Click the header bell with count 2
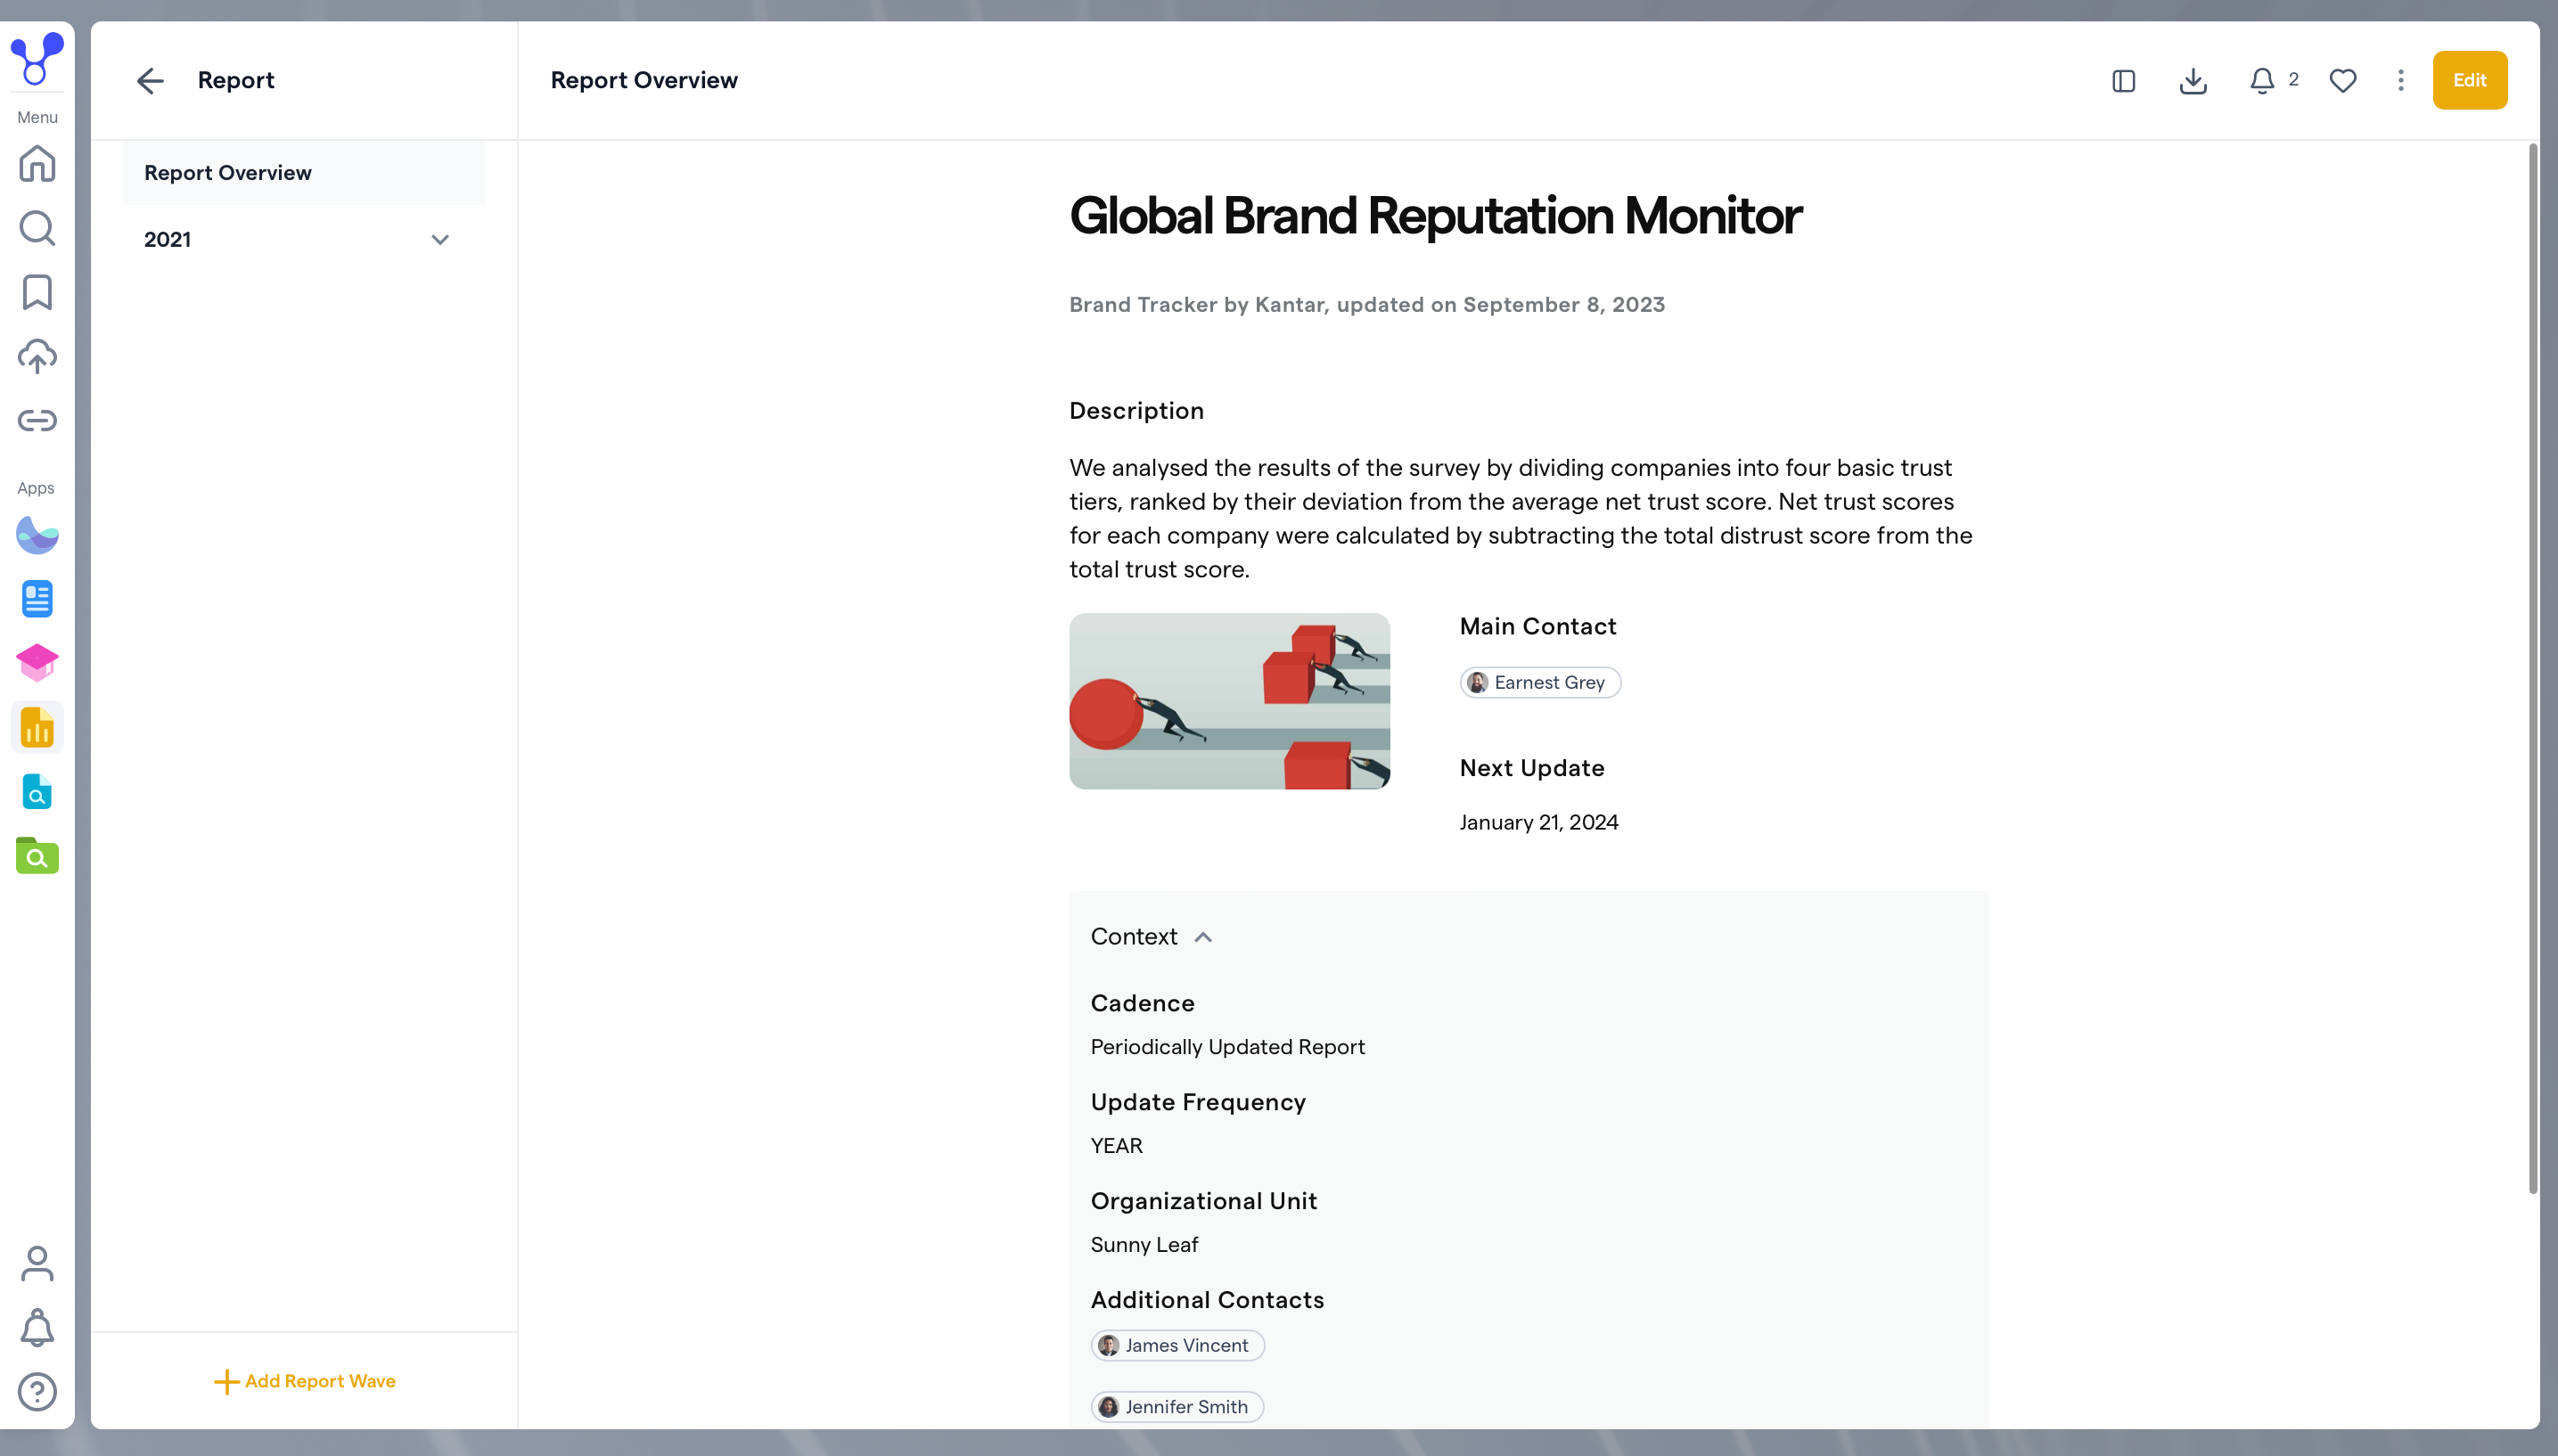 pos(2273,80)
